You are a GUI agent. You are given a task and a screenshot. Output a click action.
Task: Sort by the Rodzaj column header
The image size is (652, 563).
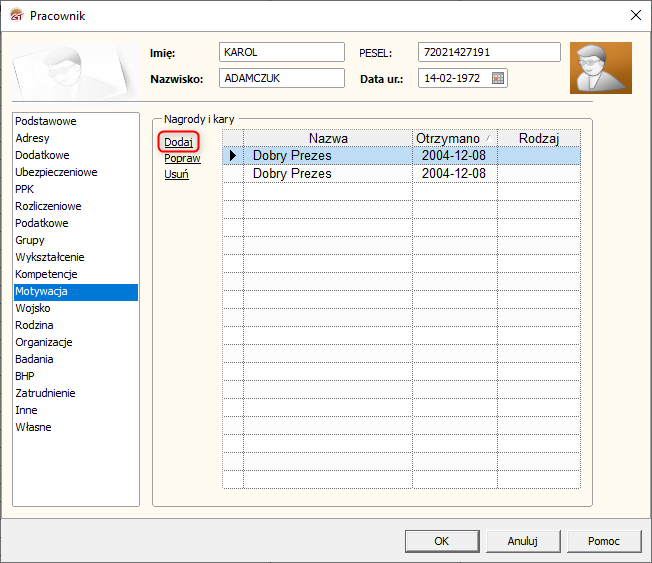click(x=539, y=138)
